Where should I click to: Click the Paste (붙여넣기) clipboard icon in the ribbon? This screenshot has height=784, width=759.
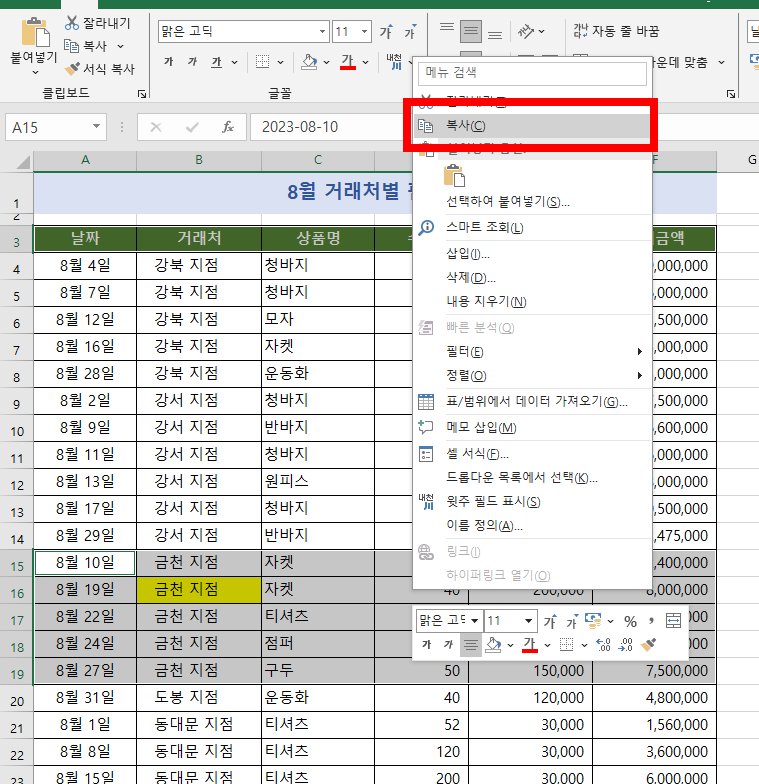click(x=35, y=33)
